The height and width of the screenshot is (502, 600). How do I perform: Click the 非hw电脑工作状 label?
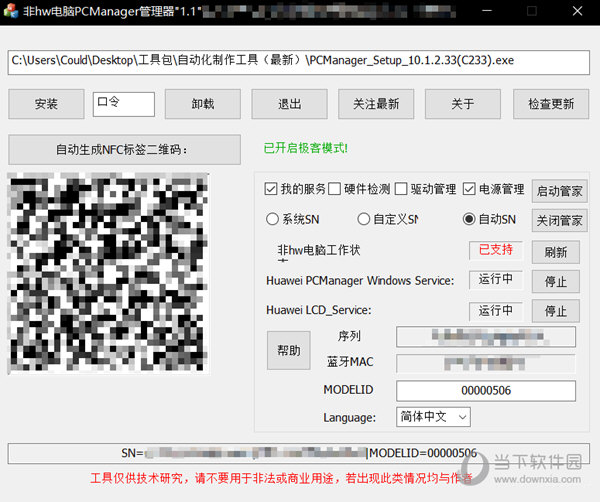318,251
